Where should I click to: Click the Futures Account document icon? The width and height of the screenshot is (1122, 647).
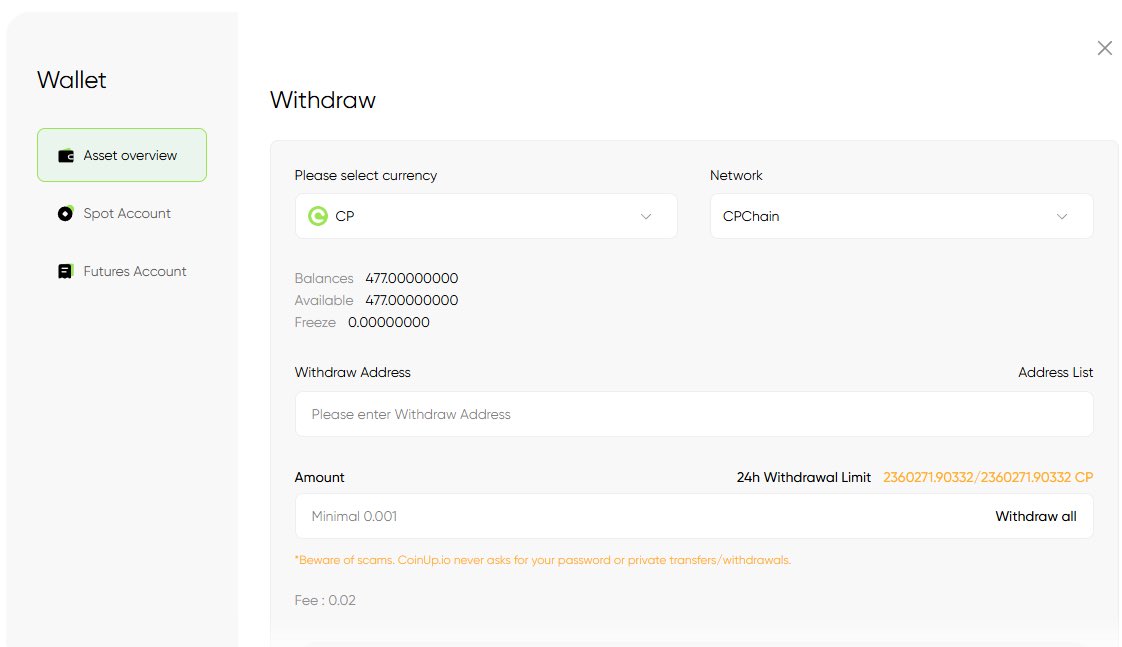tap(65, 271)
